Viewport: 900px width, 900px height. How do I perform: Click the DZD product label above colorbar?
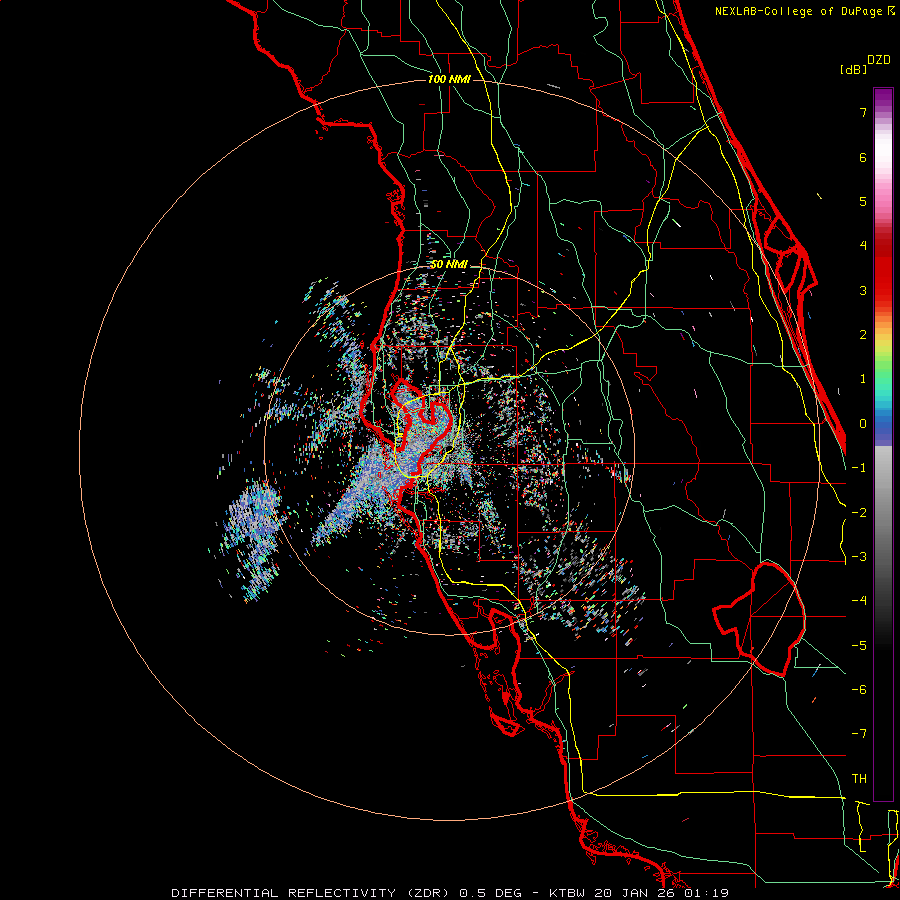tap(879, 60)
